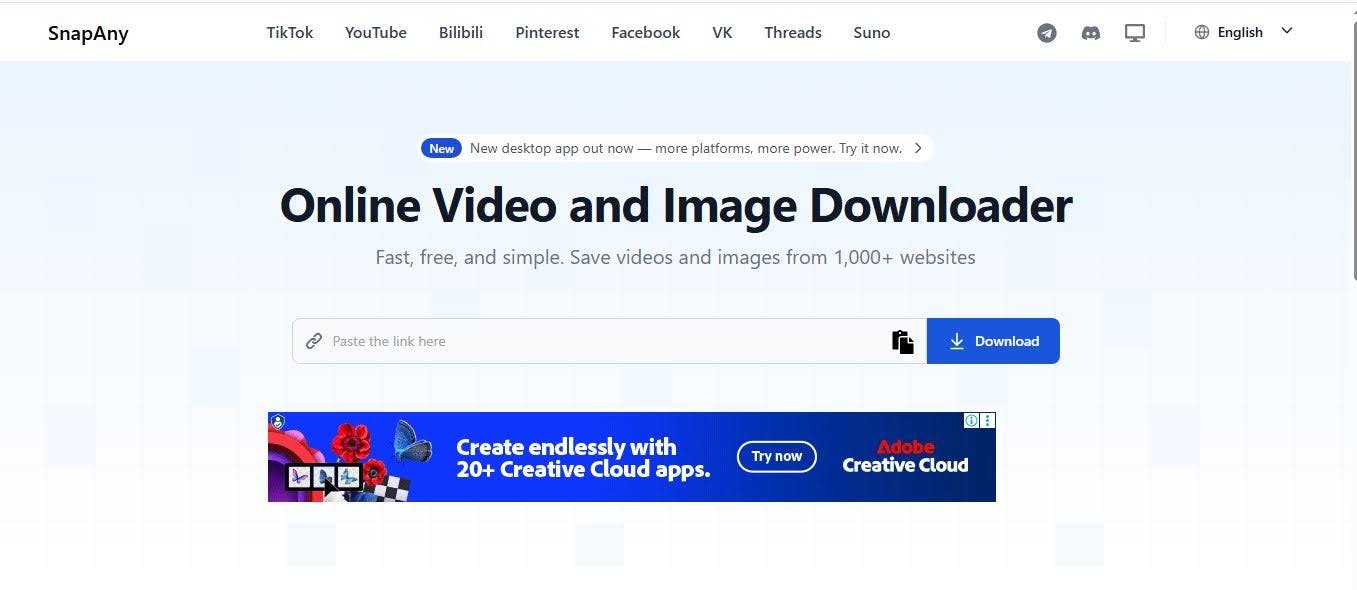
Task: Click the SnapAny logo
Action: click(88, 33)
